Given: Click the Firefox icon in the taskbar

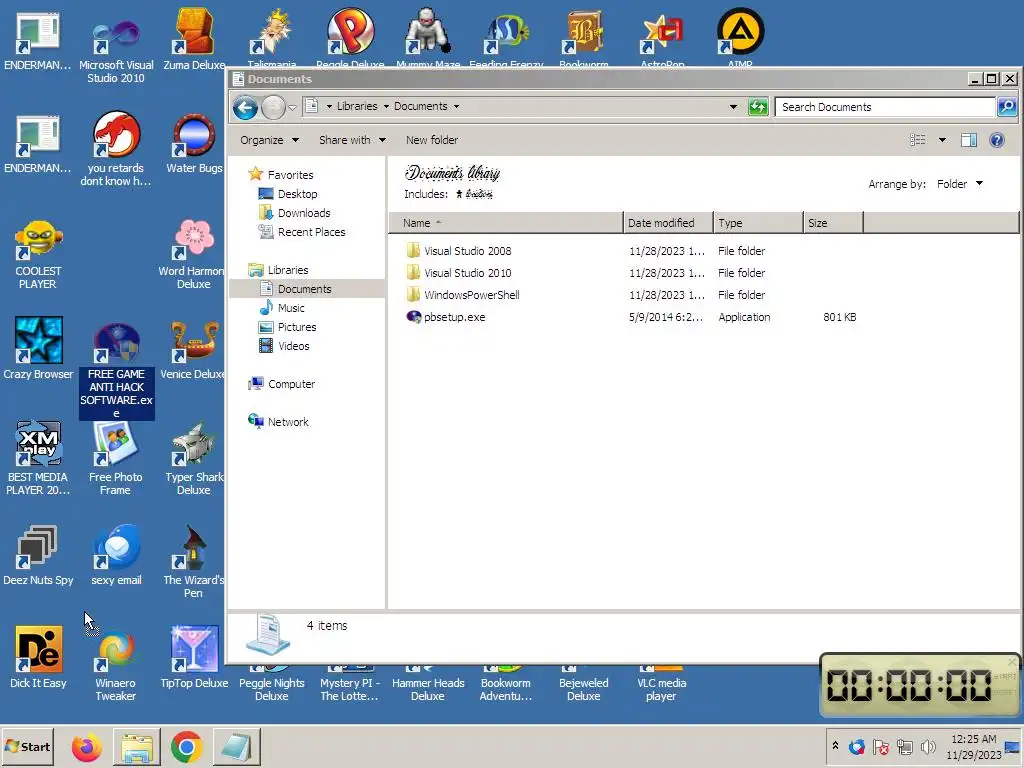Looking at the screenshot, I should pos(86,747).
